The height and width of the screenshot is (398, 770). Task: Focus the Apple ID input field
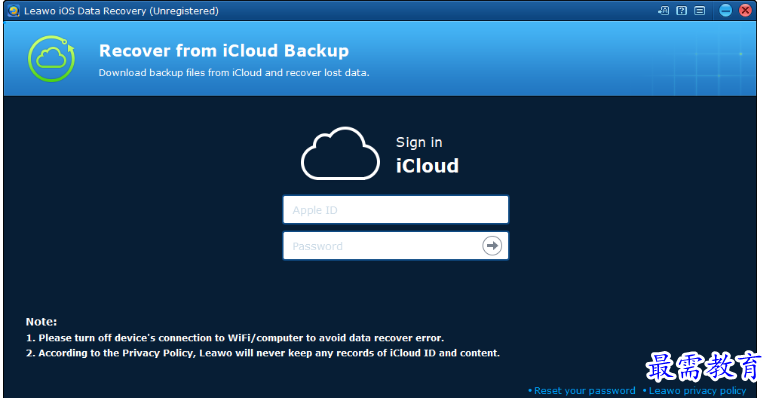click(396, 210)
